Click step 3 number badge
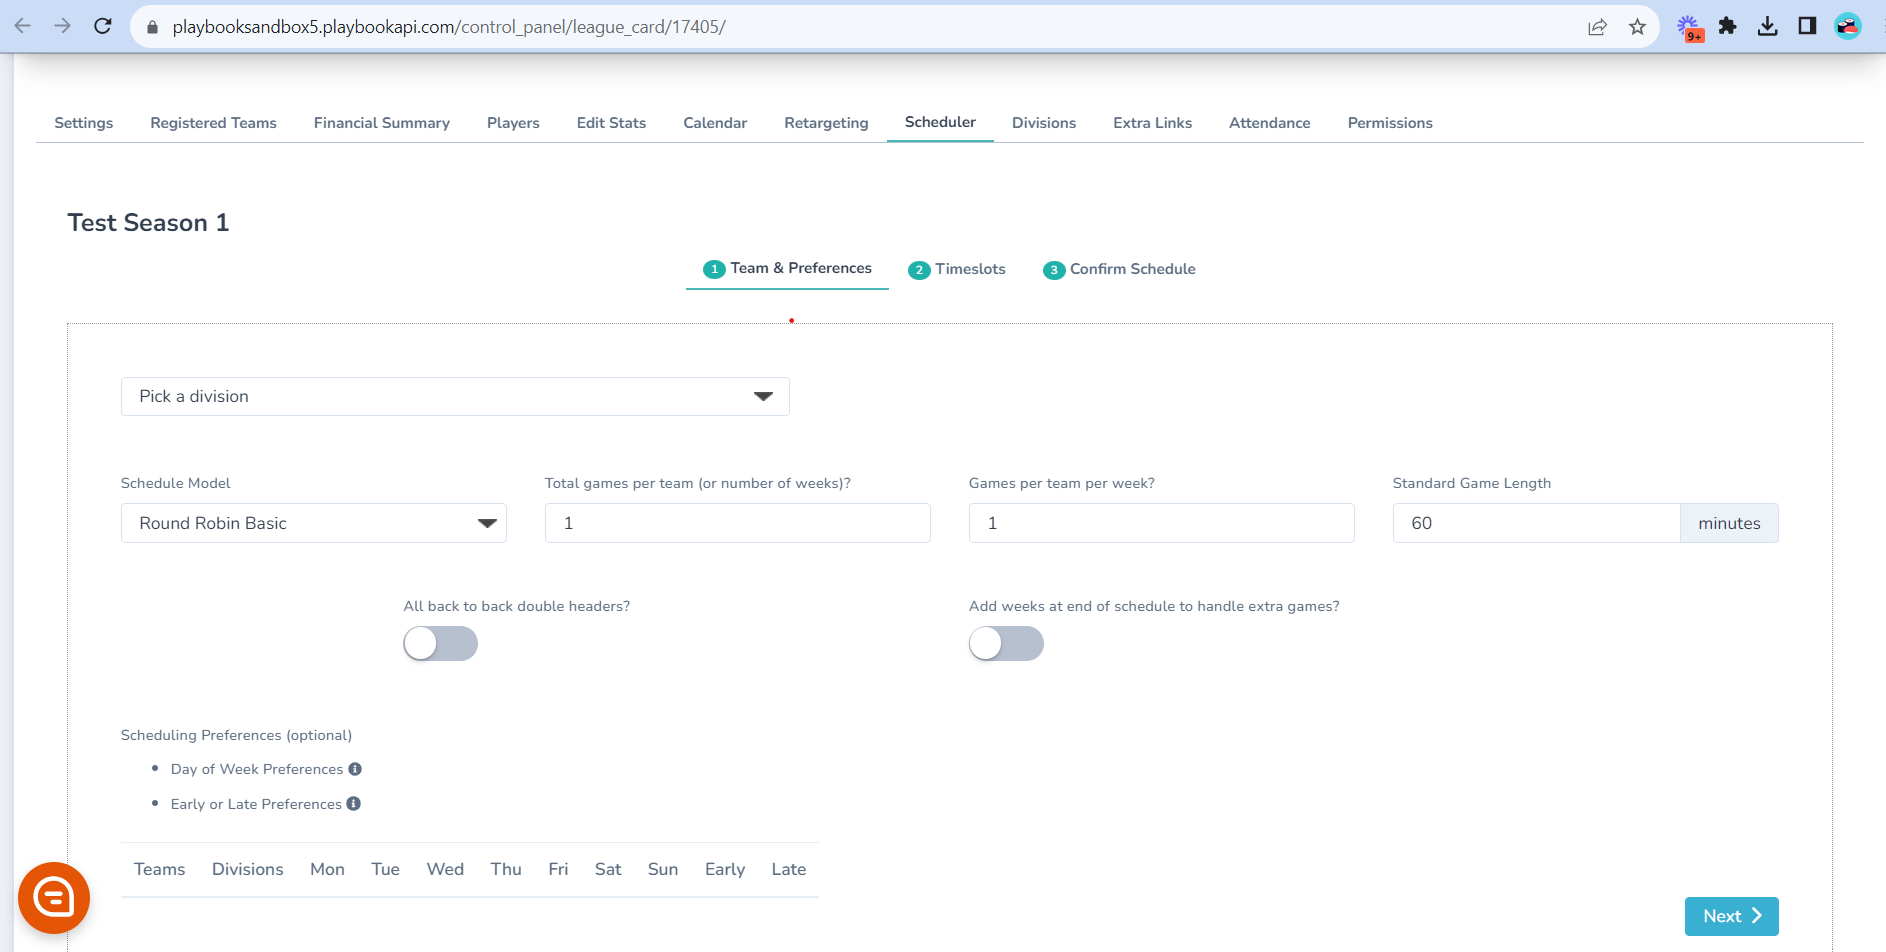This screenshot has width=1886, height=952. (x=1054, y=270)
